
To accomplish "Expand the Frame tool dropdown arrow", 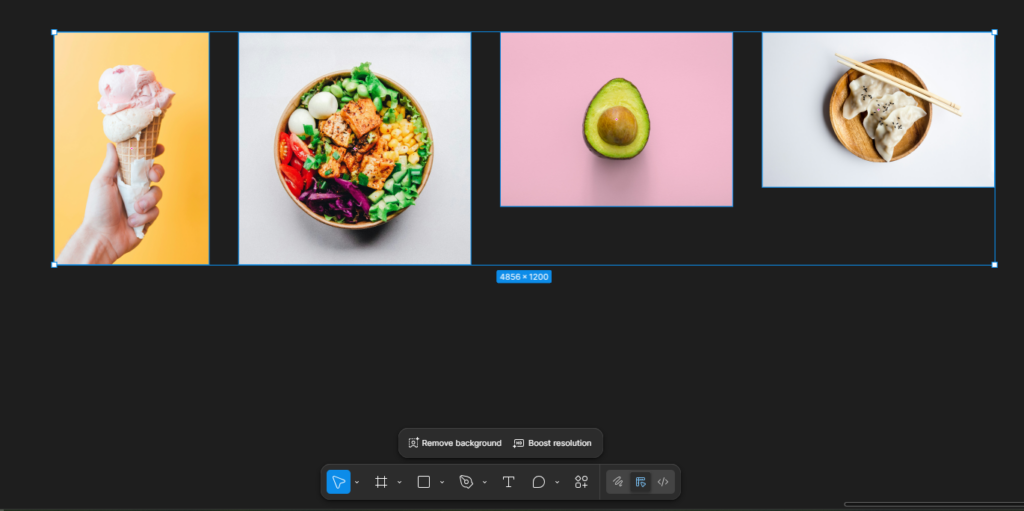I will tap(400, 482).
